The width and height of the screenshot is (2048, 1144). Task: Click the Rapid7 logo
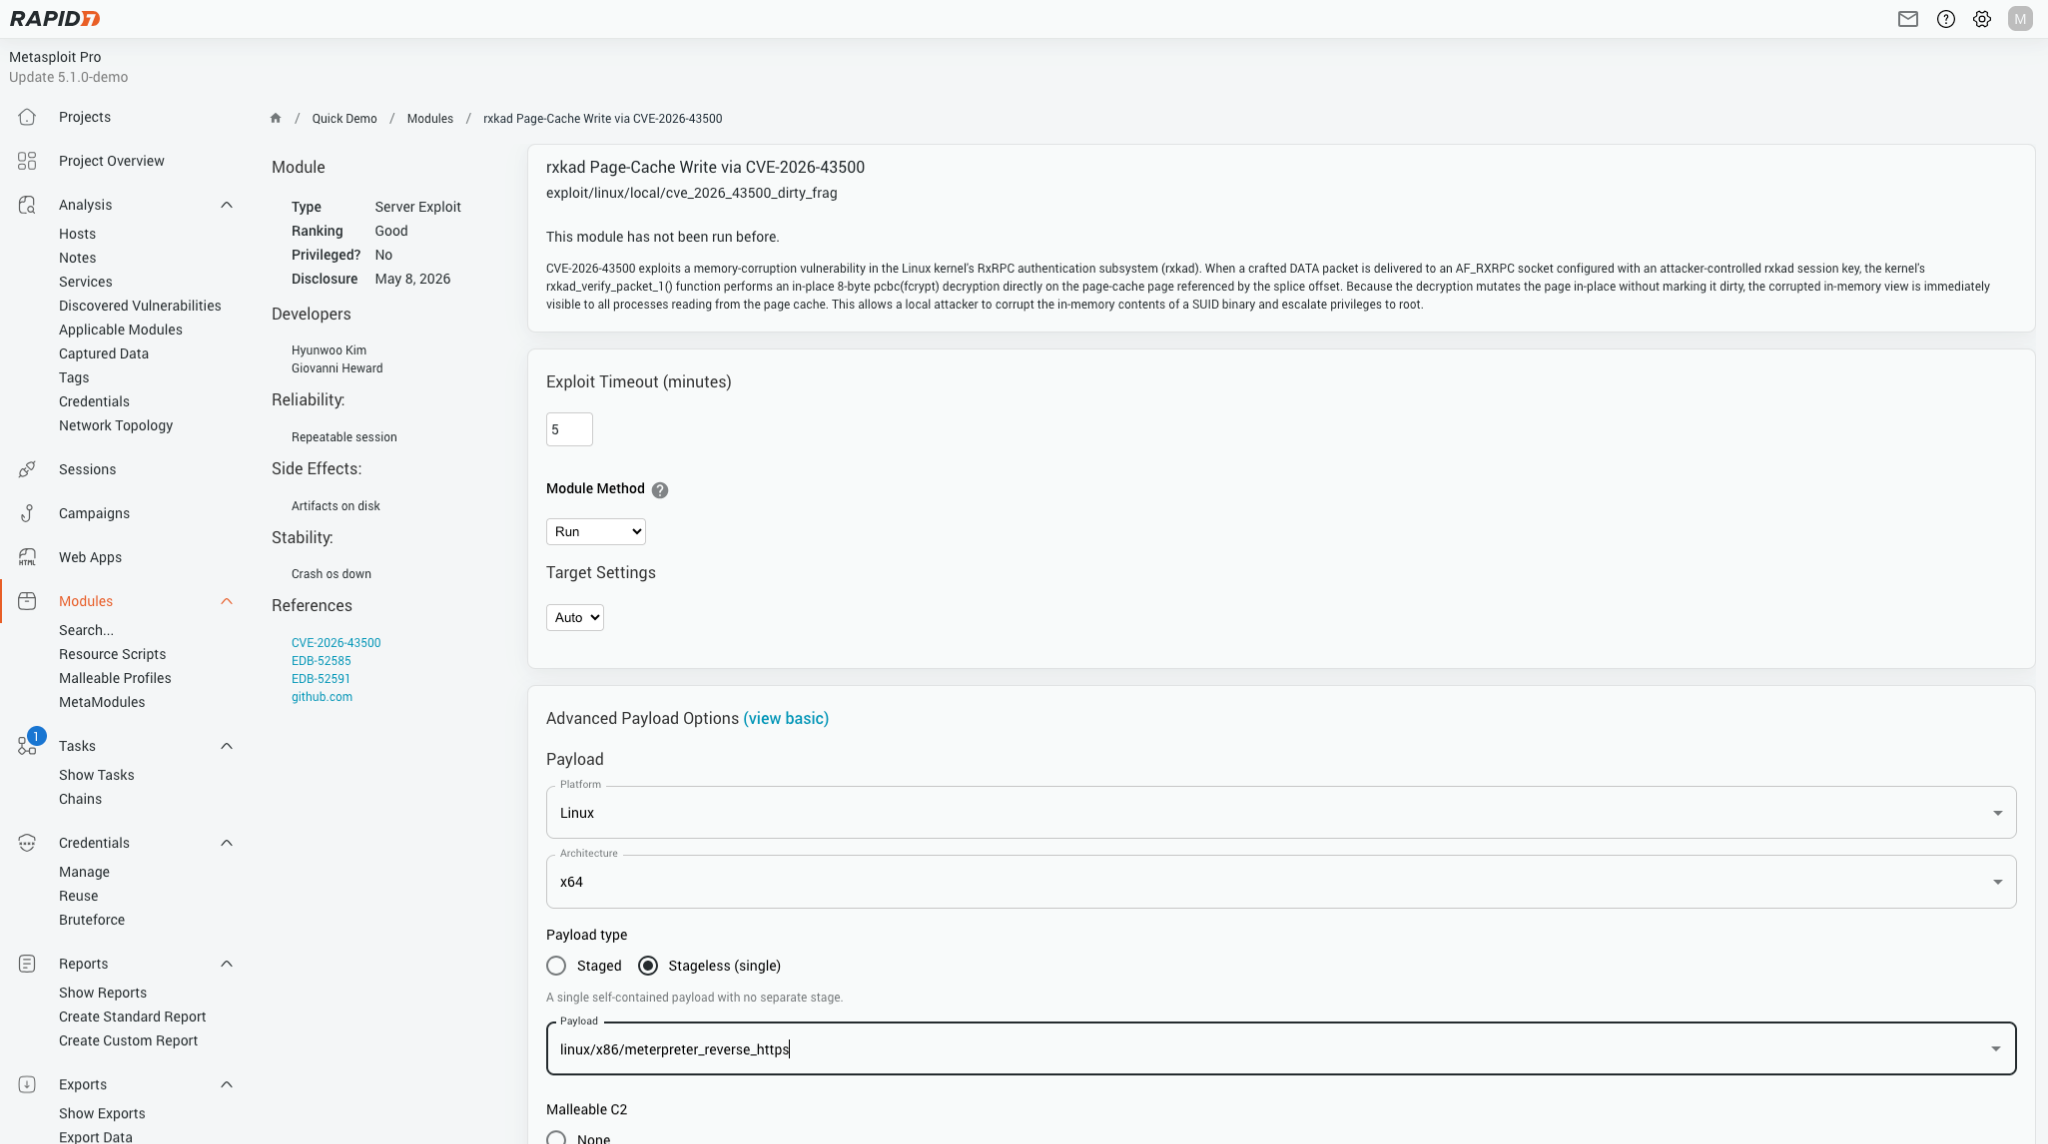click(55, 19)
